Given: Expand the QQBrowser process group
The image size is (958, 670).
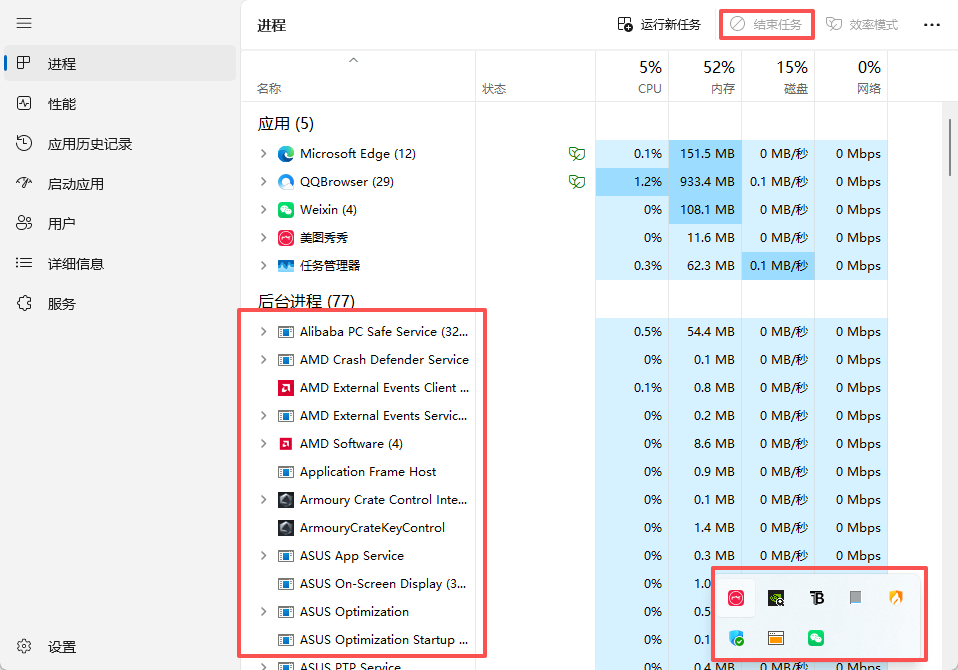Looking at the screenshot, I should (263, 182).
